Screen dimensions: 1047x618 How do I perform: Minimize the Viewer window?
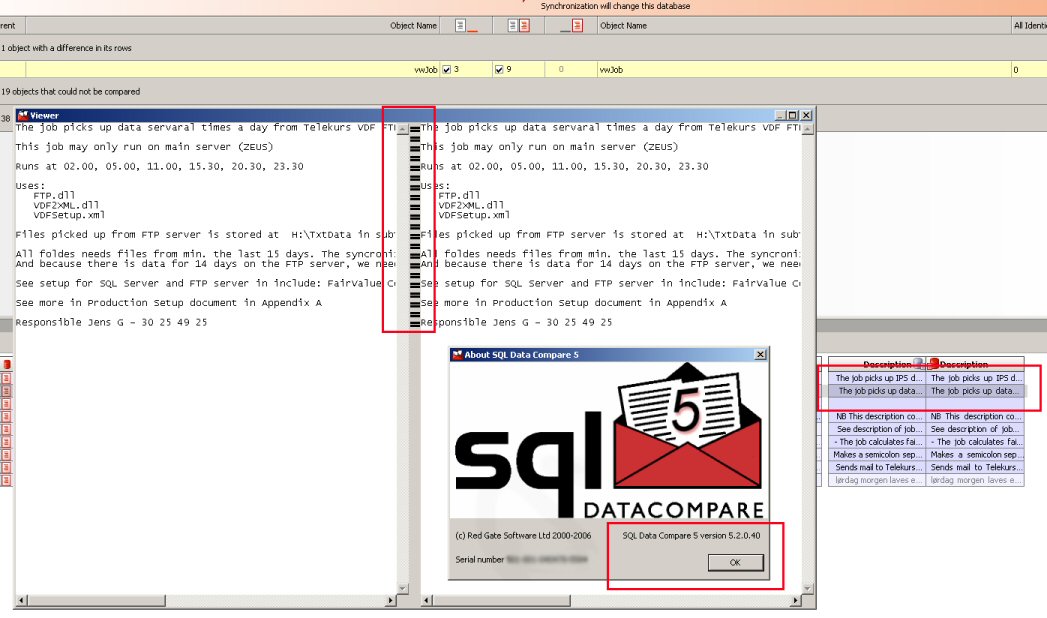[781, 115]
